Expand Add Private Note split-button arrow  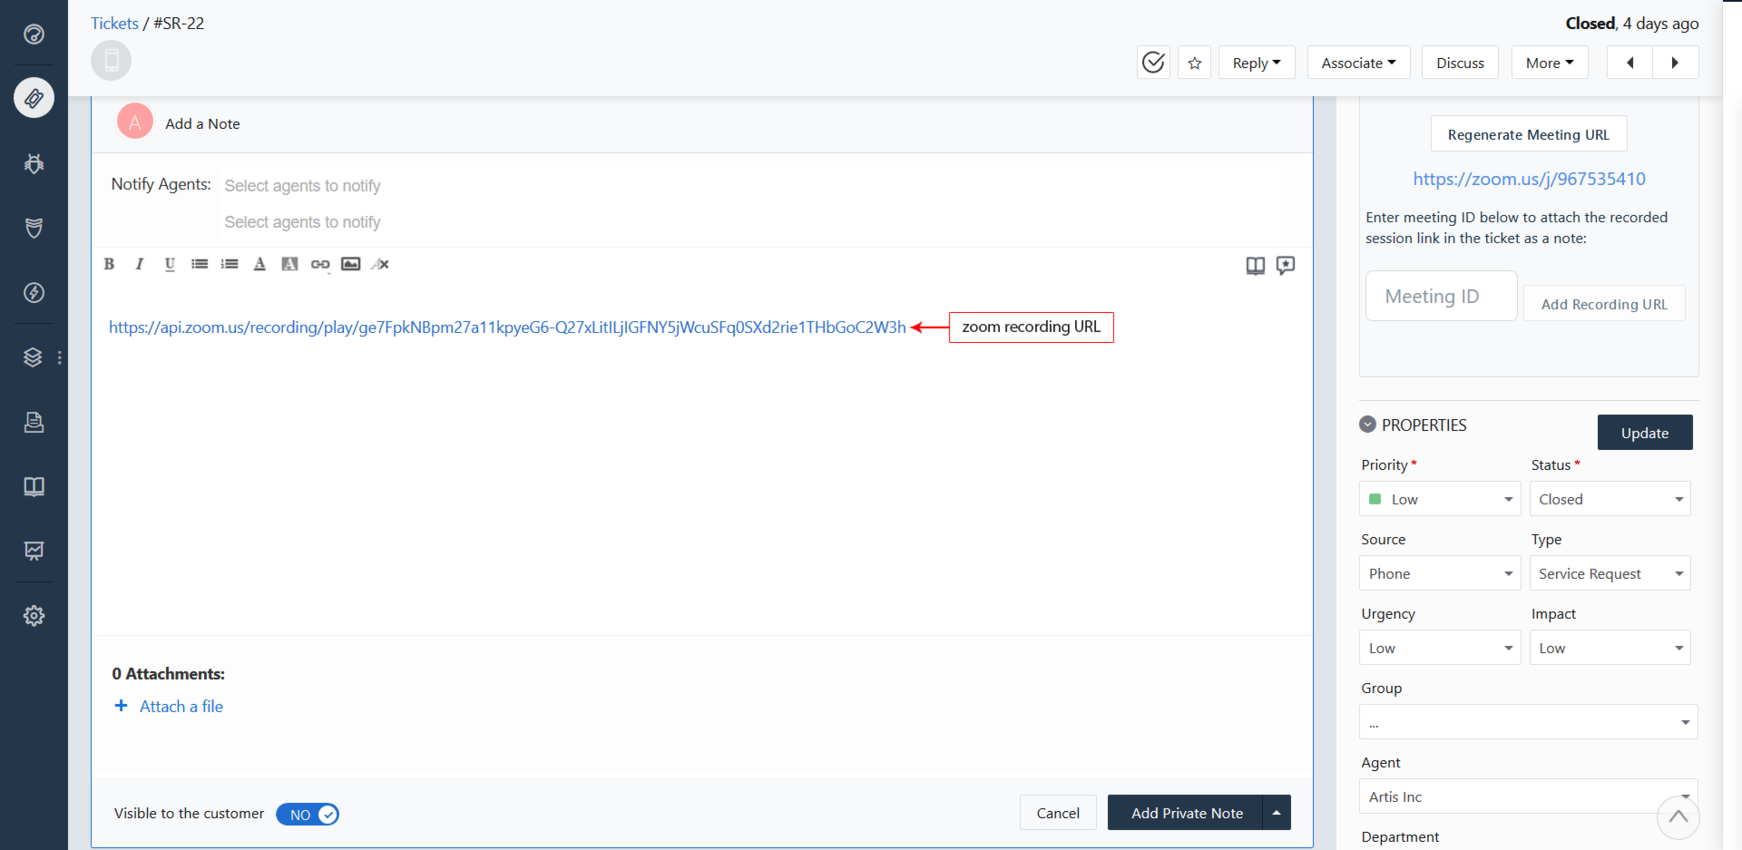[1276, 812]
